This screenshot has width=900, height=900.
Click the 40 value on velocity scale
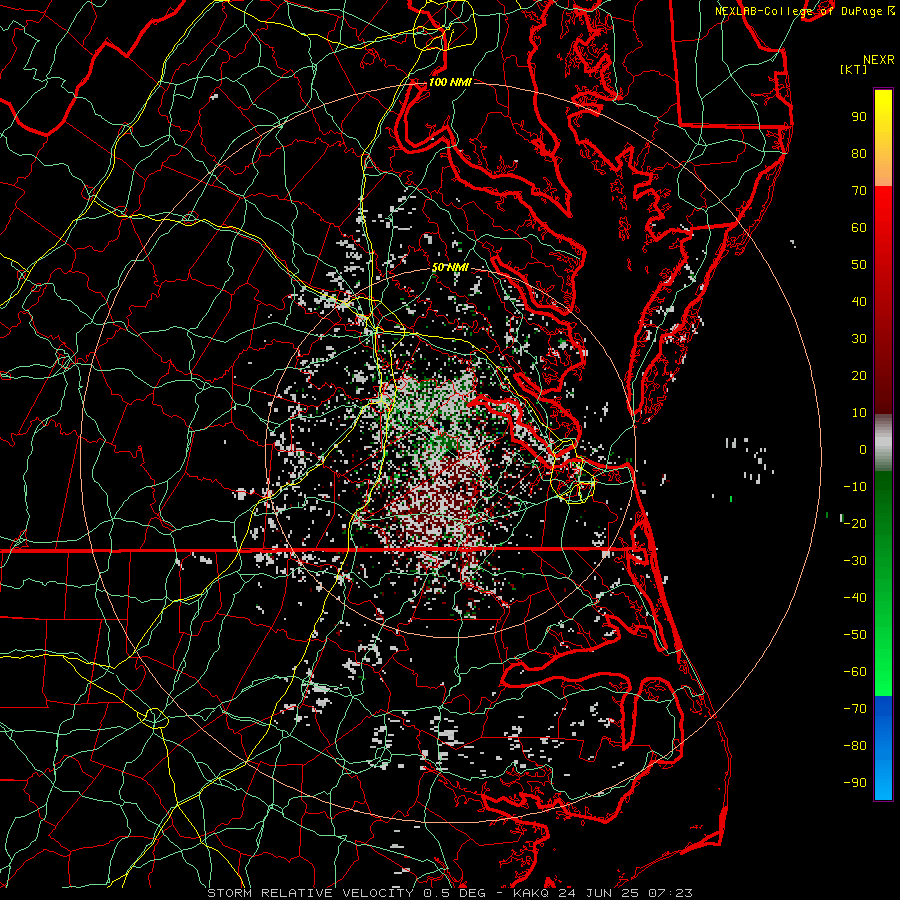(859, 302)
